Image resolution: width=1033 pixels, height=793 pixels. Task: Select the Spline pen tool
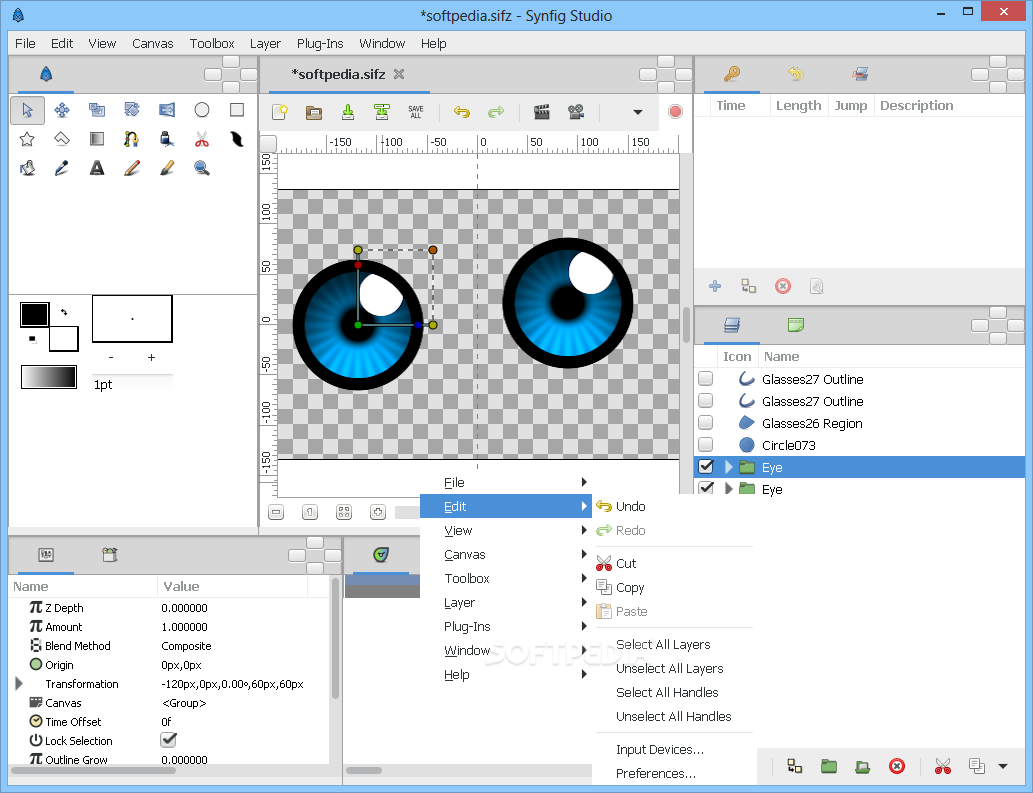tap(132, 139)
